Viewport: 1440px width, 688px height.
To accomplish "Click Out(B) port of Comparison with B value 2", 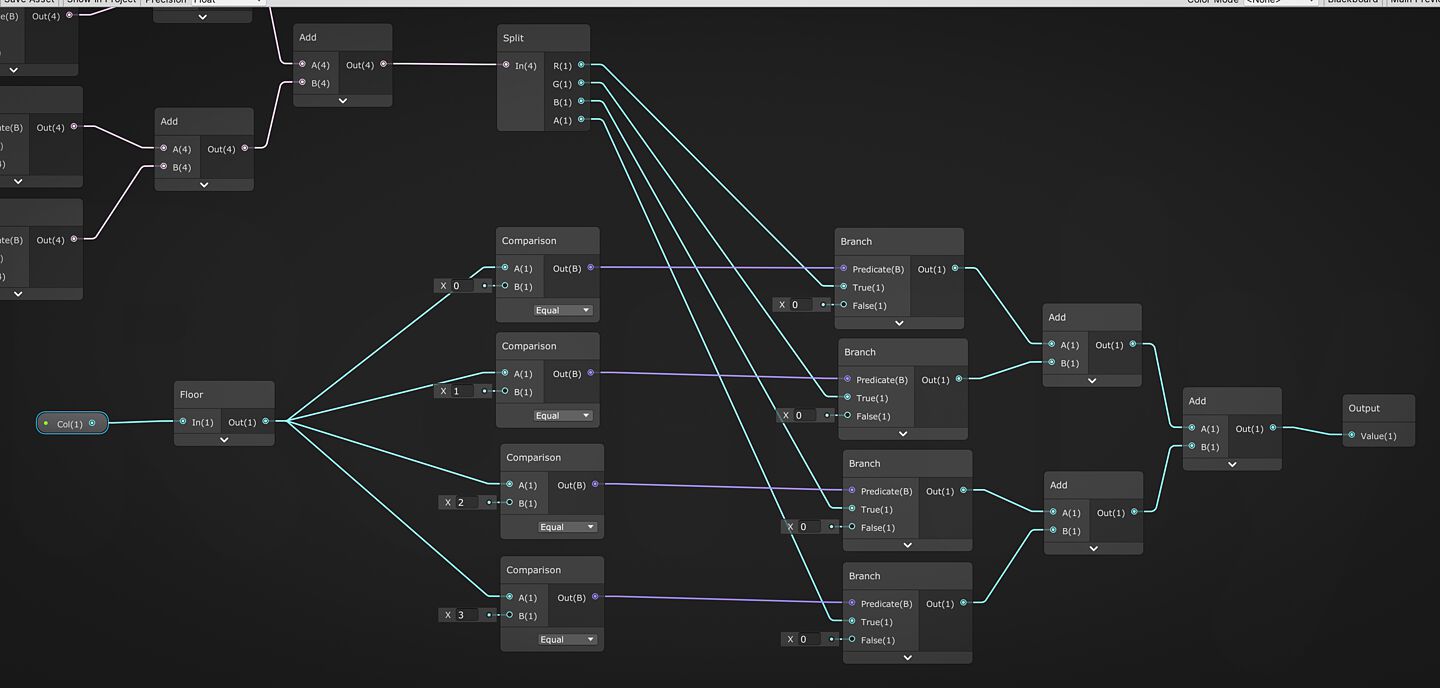I will pos(595,484).
